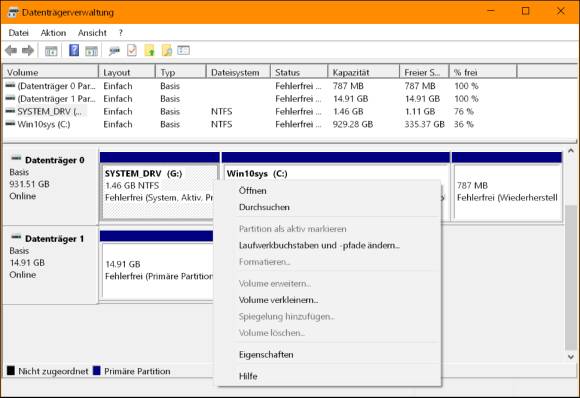
Task: Select the 14.91 GB primary partition block
Action: 157,265
